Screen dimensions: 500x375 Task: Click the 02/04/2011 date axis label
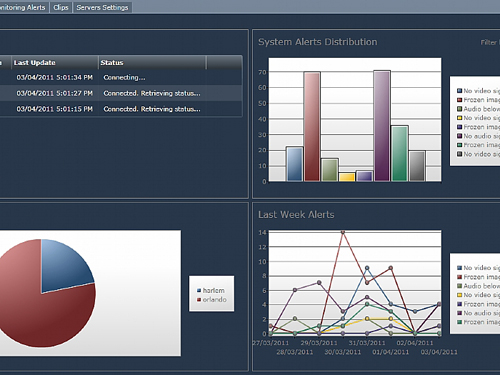415,343
